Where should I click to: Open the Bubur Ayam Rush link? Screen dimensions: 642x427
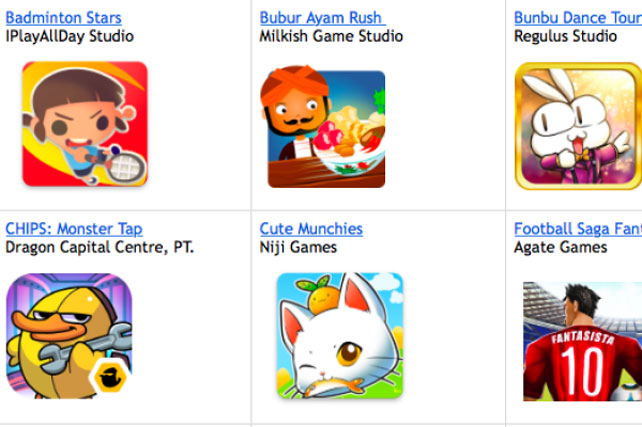(322, 18)
